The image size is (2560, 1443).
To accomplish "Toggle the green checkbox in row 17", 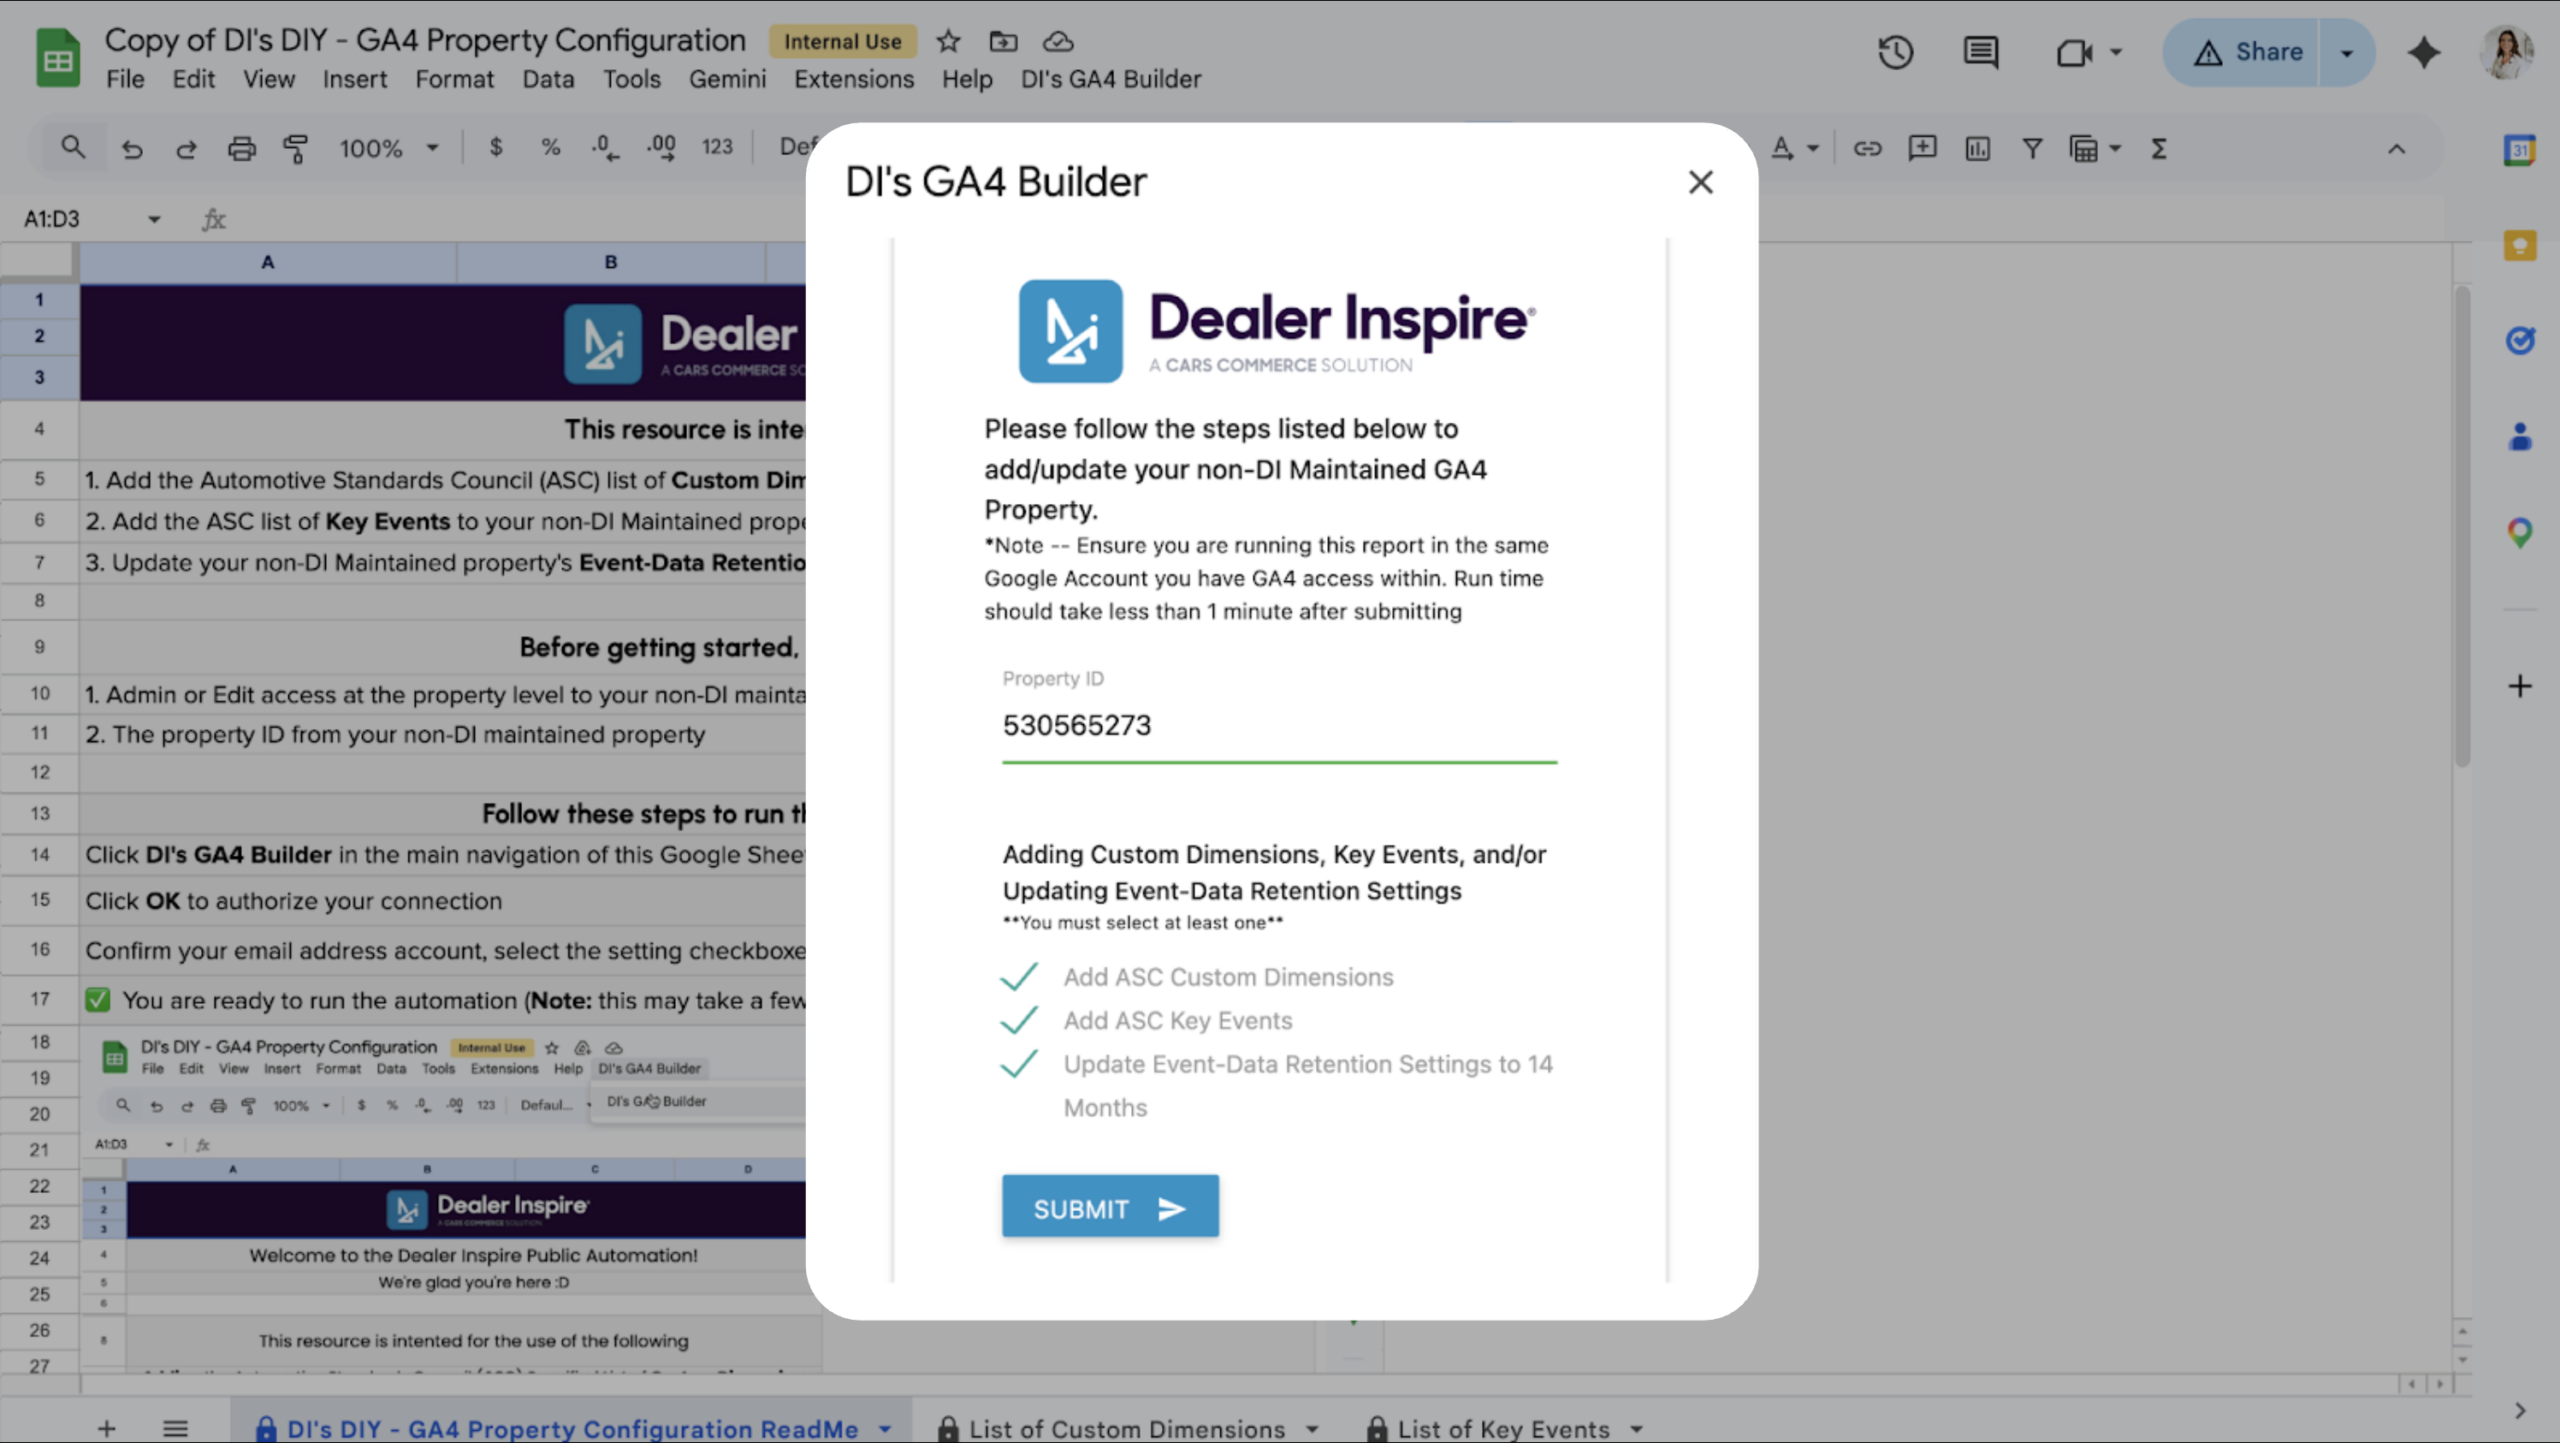I will pyautogui.click(x=98, y=1000).
